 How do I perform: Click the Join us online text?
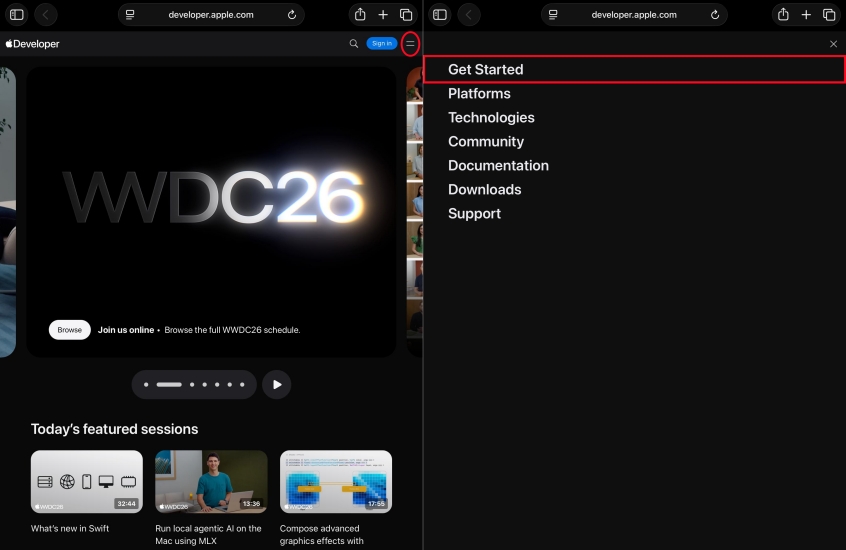click(126, 330)
